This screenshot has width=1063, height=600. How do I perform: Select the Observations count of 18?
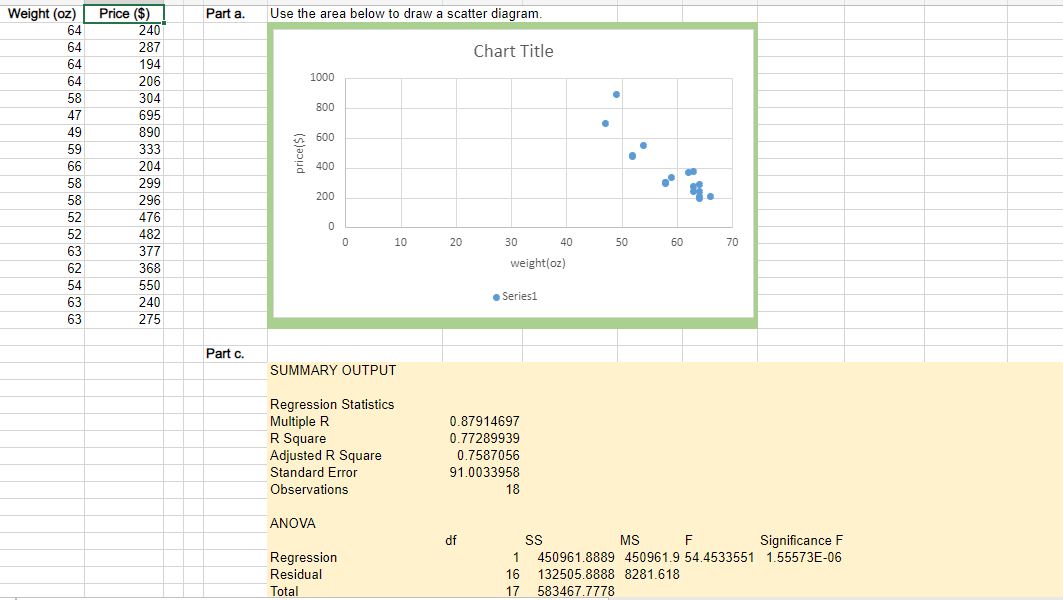[516, 489]
